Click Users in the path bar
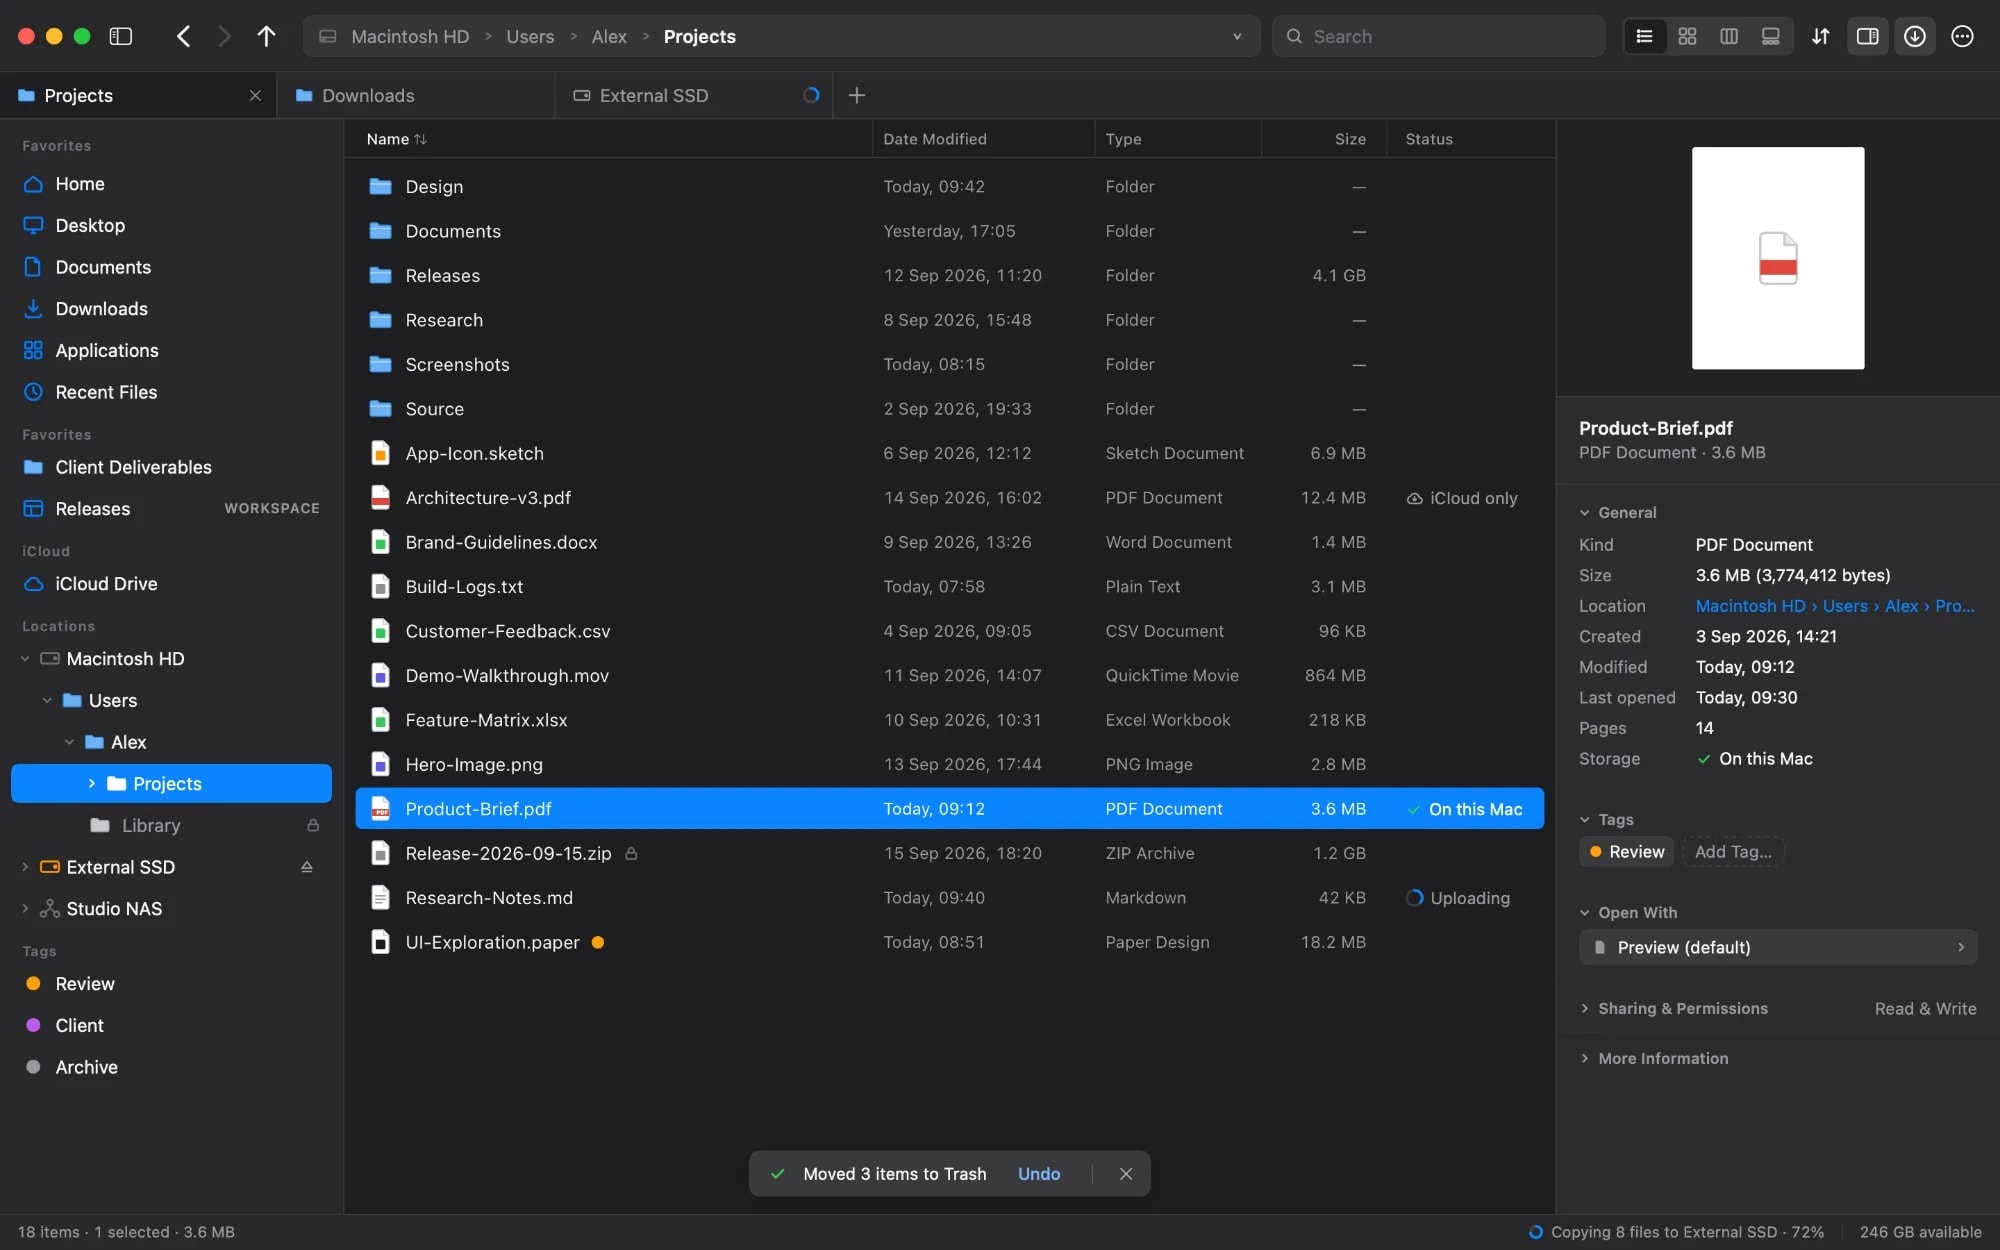Viewport: 2000px width, 1250px height. tap(530, 36)
